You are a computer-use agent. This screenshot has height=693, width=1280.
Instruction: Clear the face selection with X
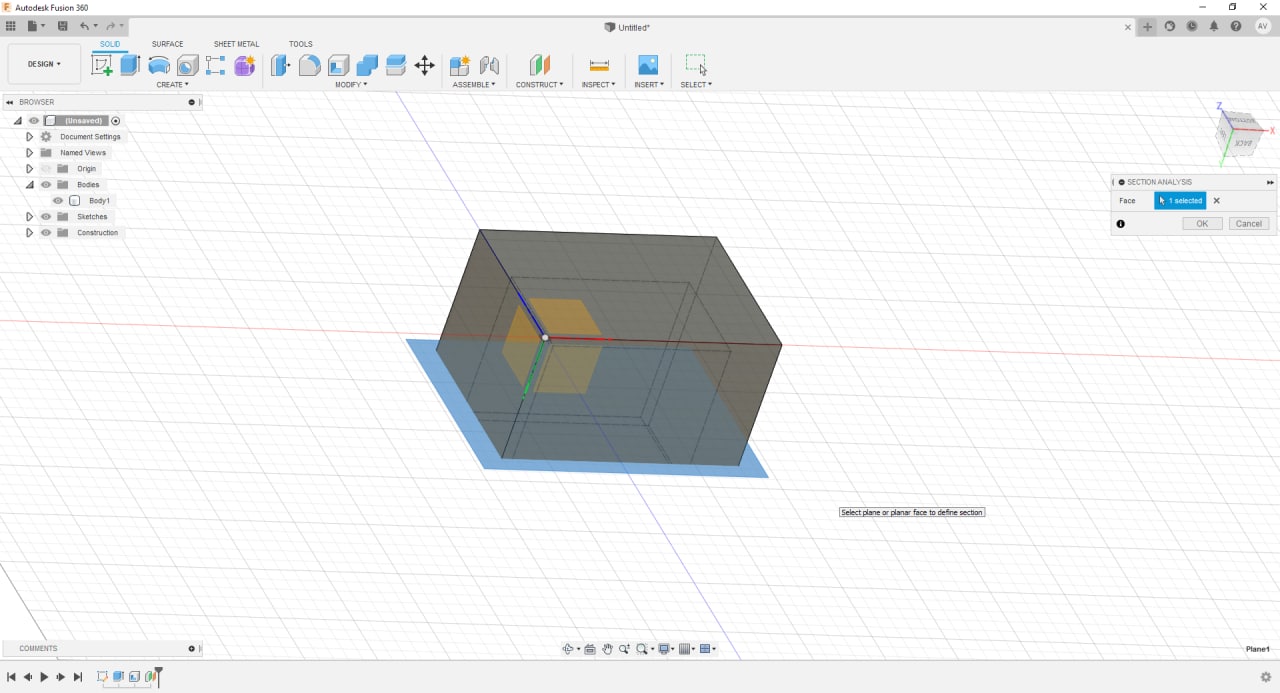click(1217, 201)
